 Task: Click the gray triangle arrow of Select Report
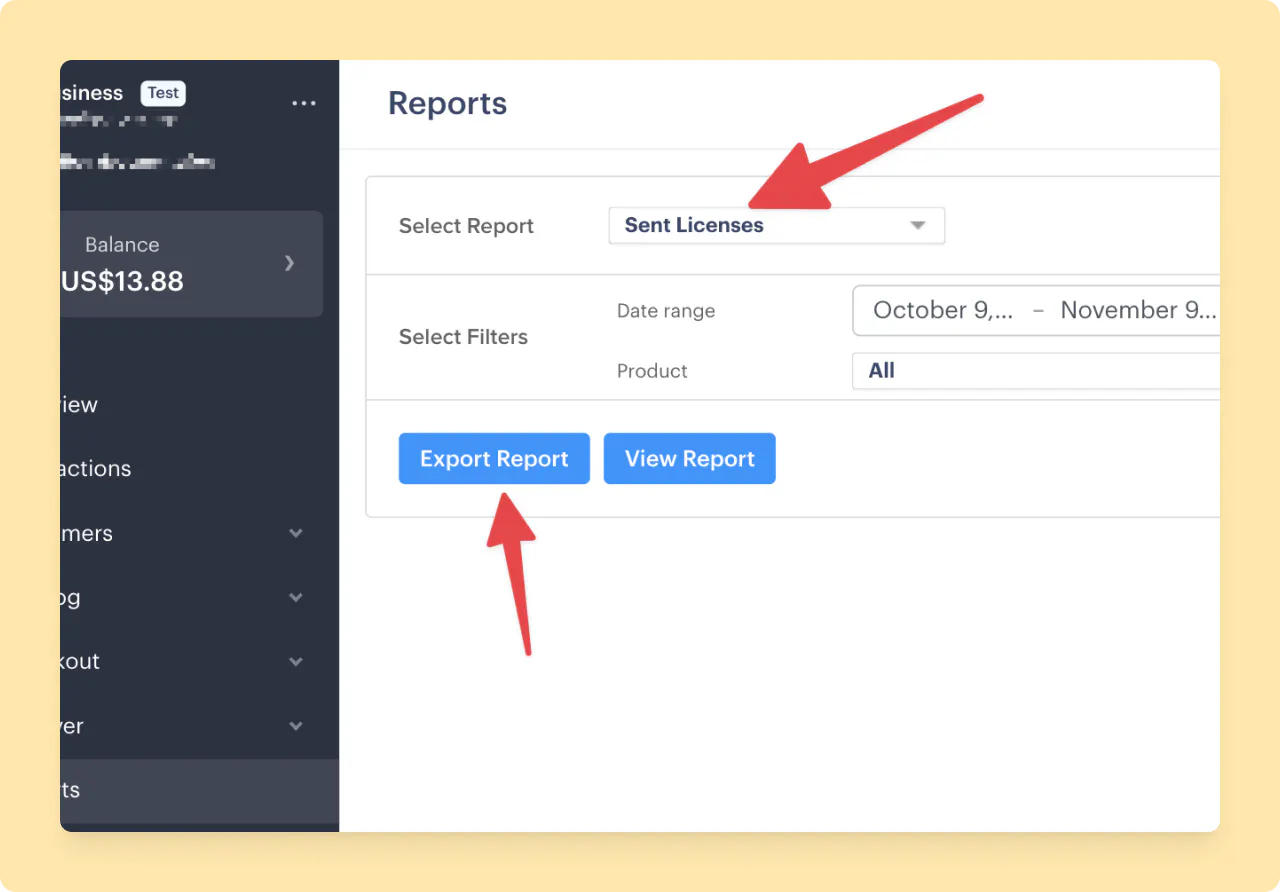click(917, 226)
